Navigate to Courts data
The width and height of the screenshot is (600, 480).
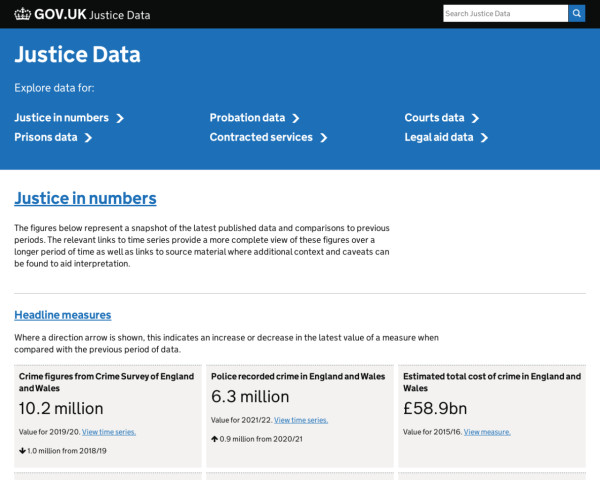434,118
